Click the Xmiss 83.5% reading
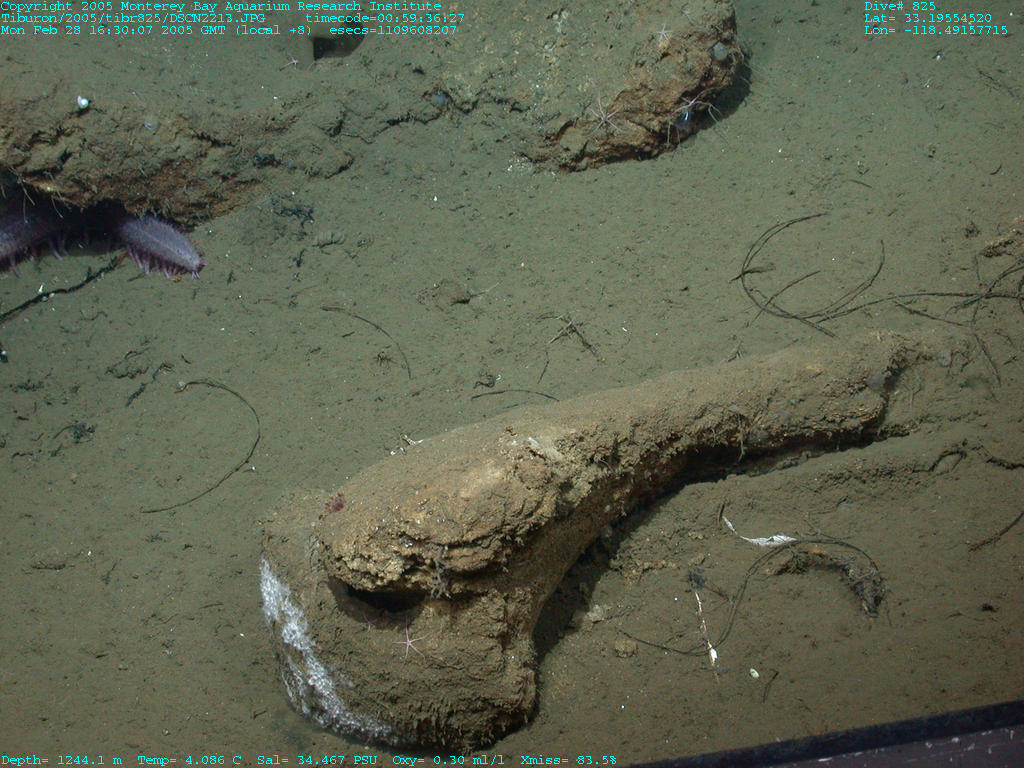Screen dimensions: 1024x768 (568, 760)
